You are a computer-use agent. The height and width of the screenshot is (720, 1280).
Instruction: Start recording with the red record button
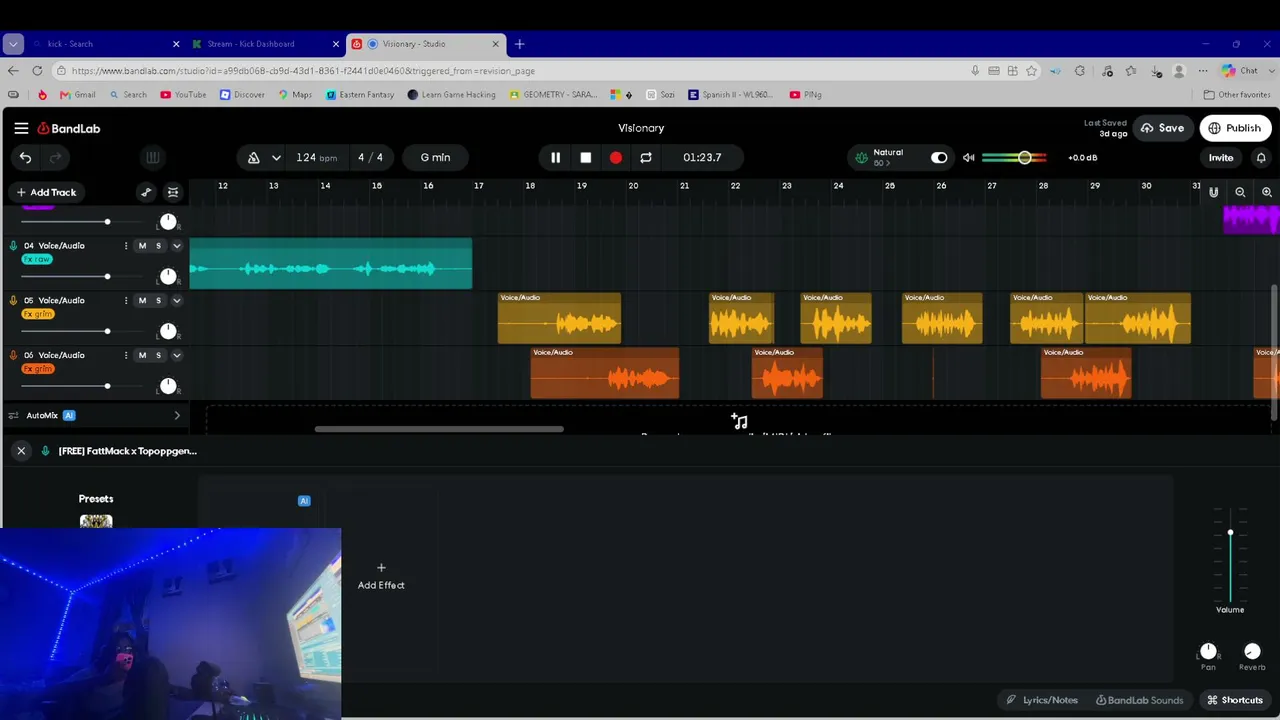(616, 157)
